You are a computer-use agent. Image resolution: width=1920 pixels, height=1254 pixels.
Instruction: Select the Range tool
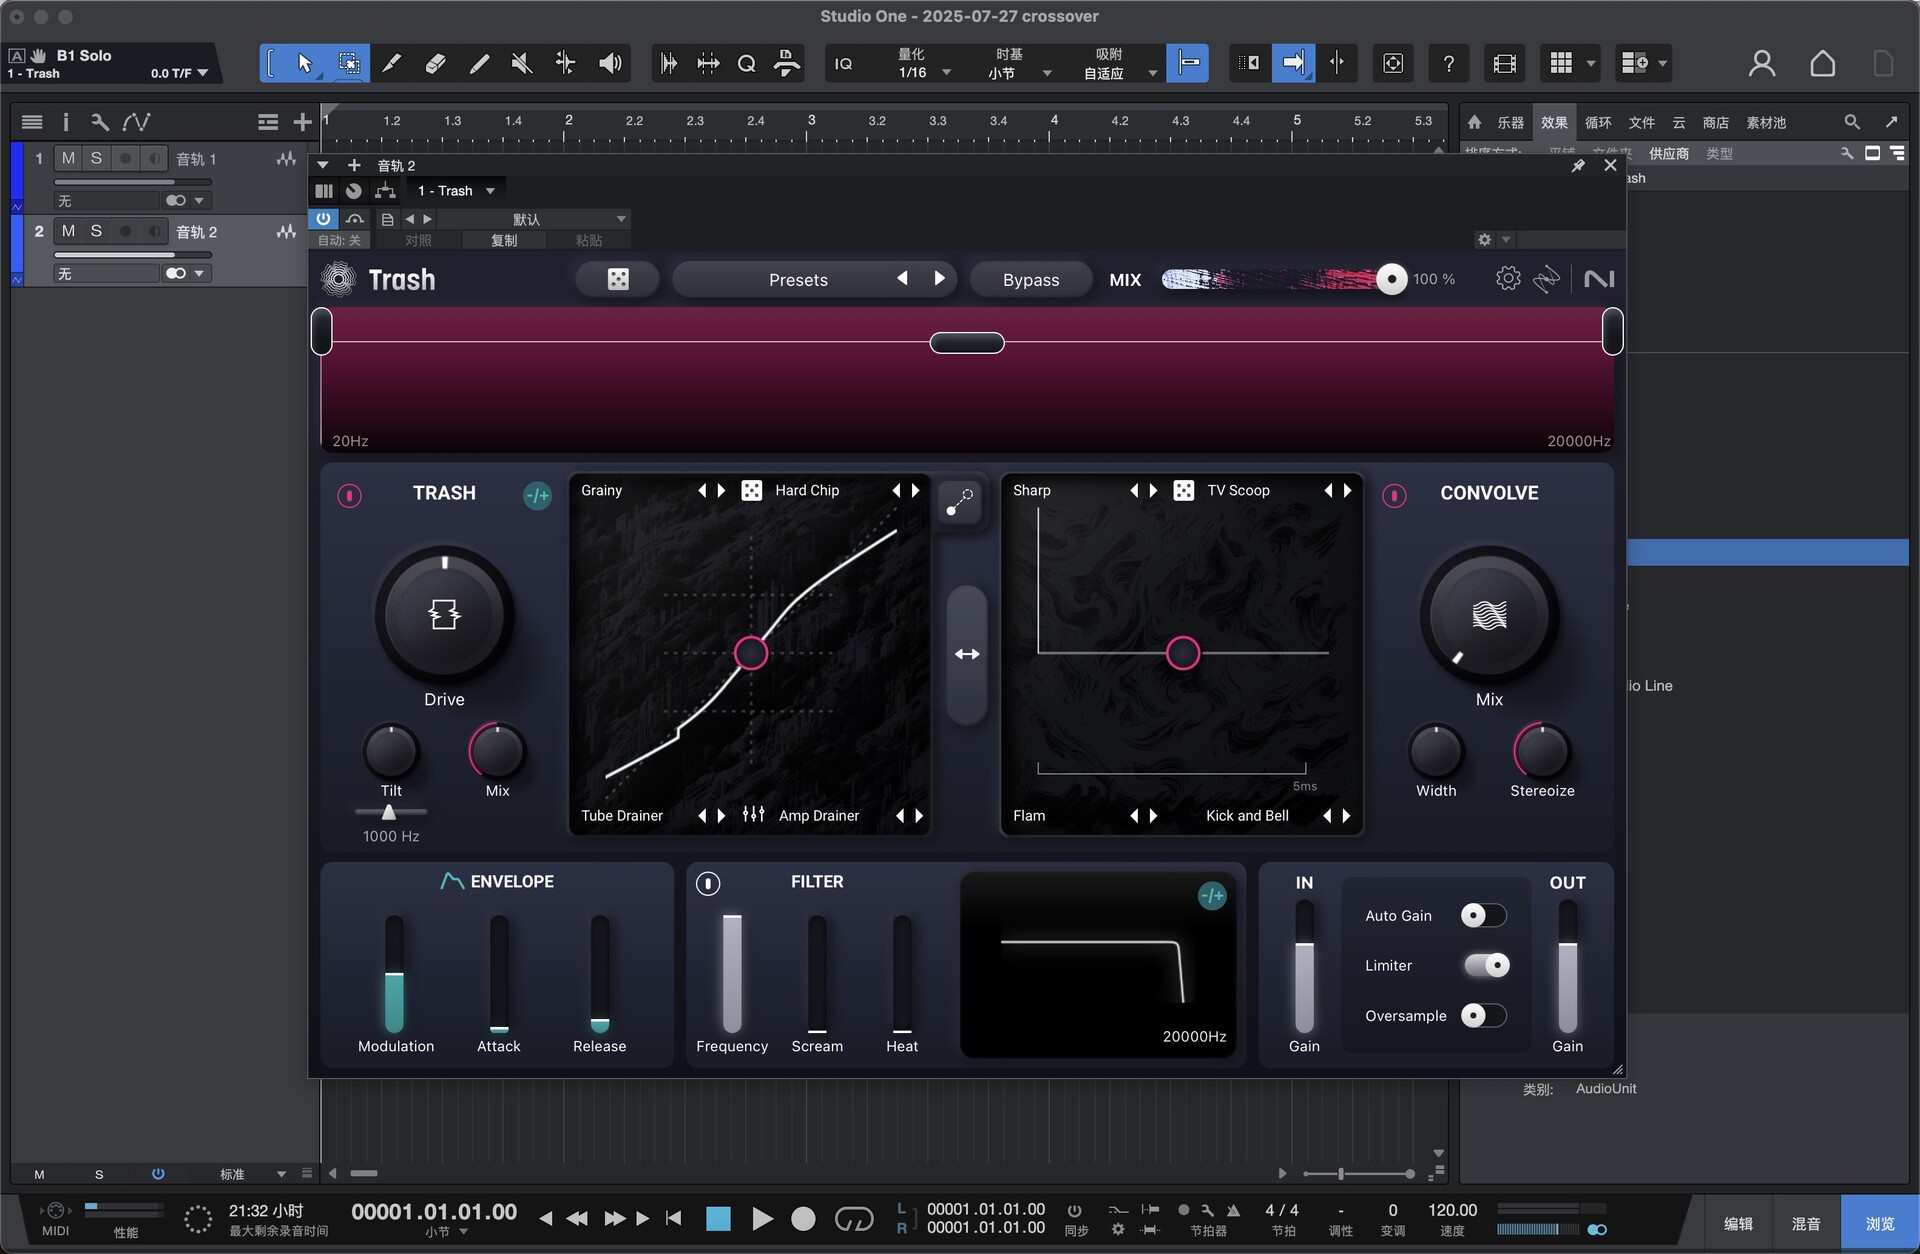(x=349, y=63)
